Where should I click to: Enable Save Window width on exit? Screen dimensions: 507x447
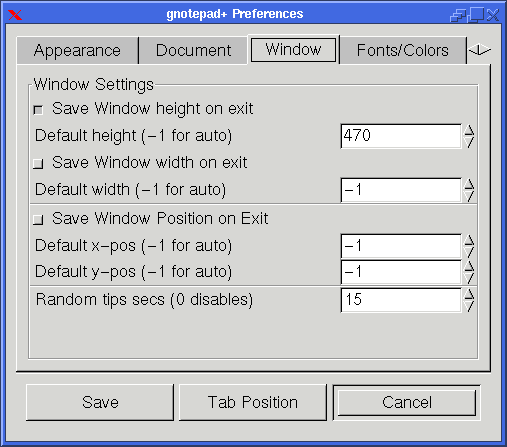click(38, 164)
